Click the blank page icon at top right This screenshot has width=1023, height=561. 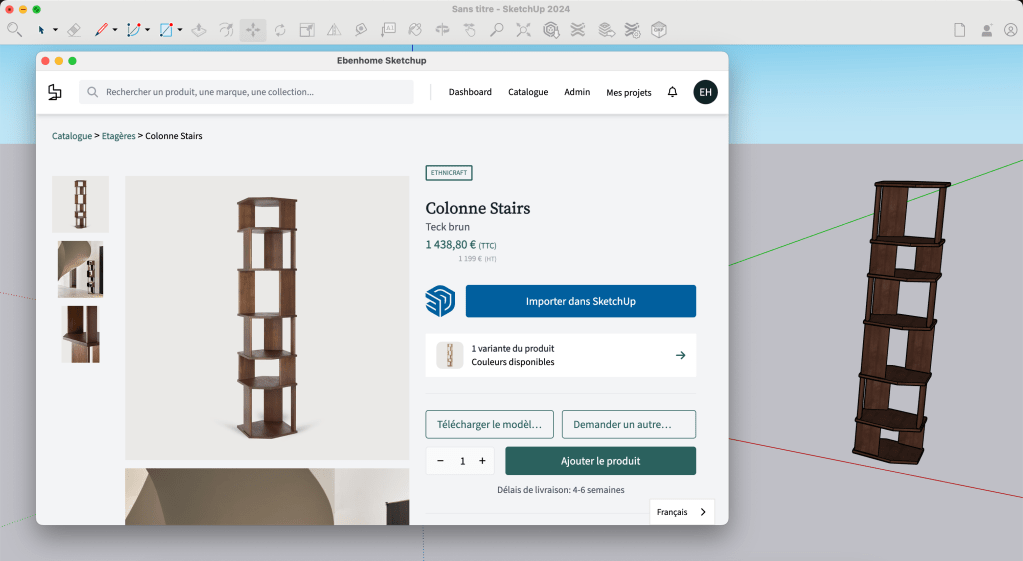pyautogui.click(x=960, y=30)
